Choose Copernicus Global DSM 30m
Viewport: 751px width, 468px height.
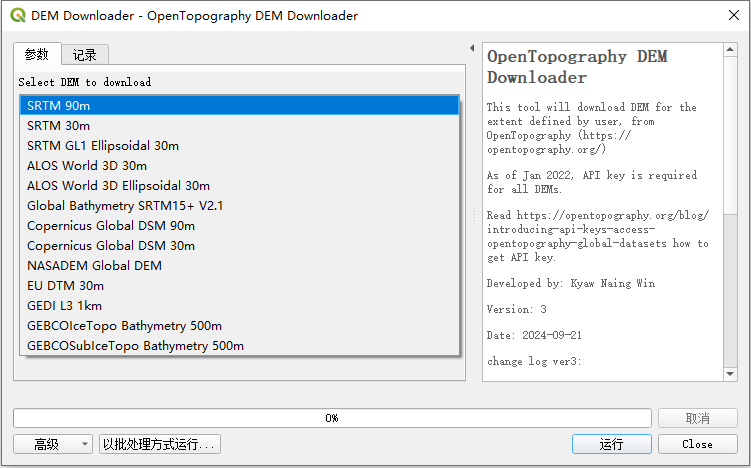239,246
